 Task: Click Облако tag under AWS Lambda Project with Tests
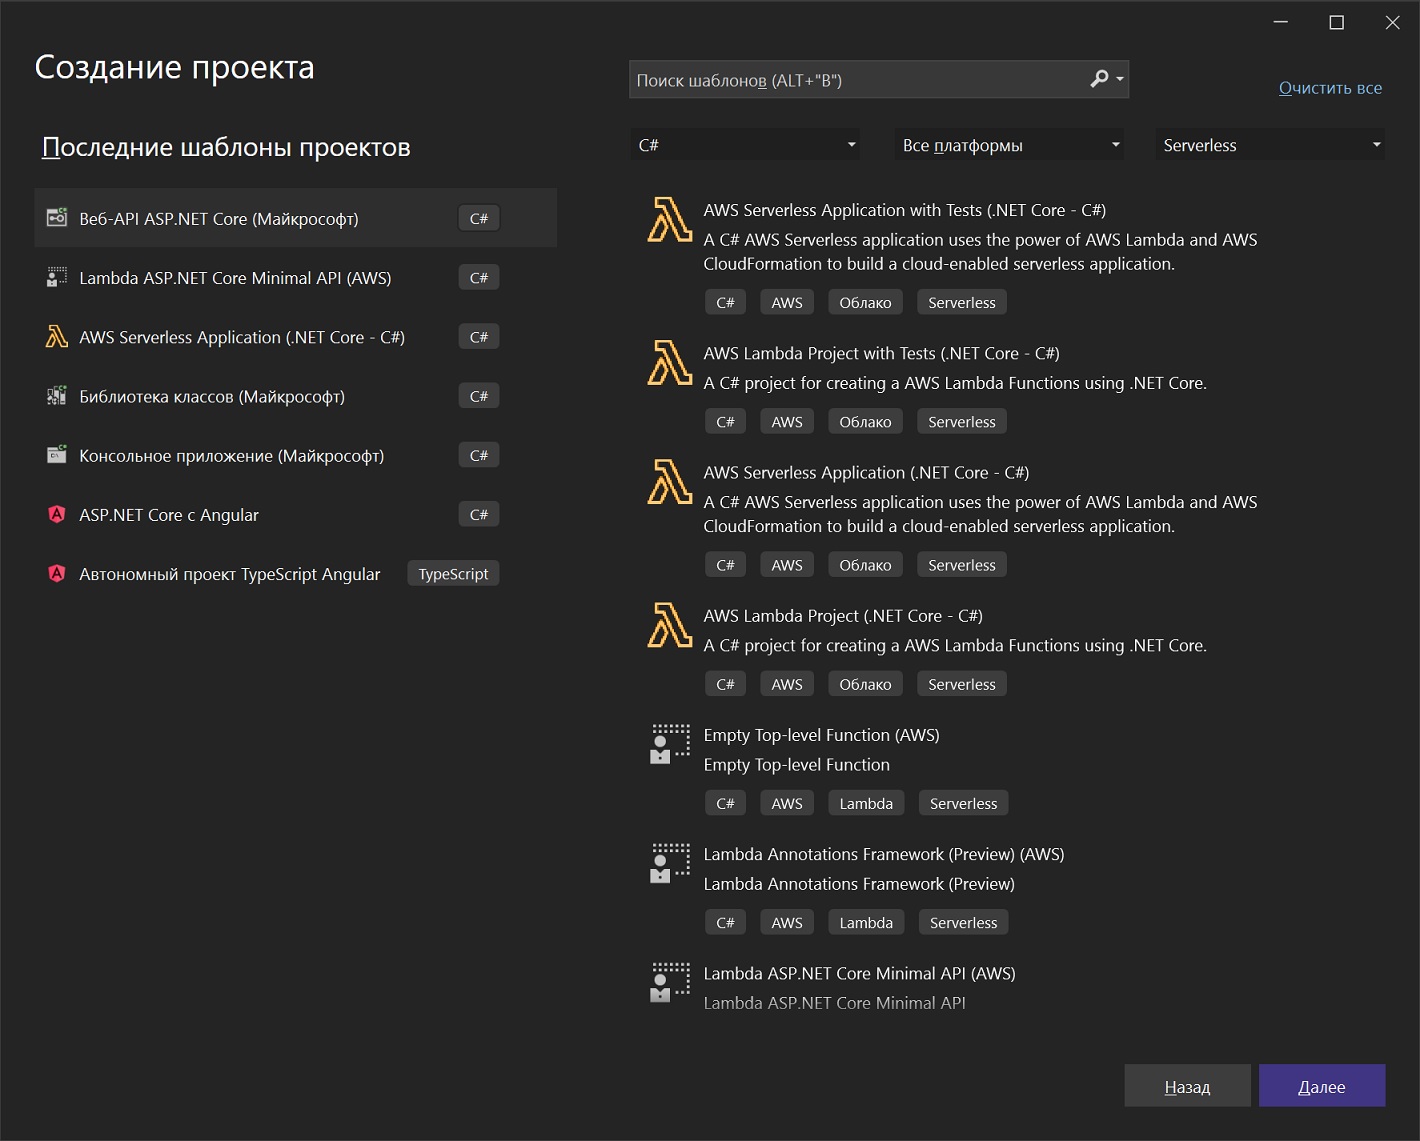coord(865,422)
